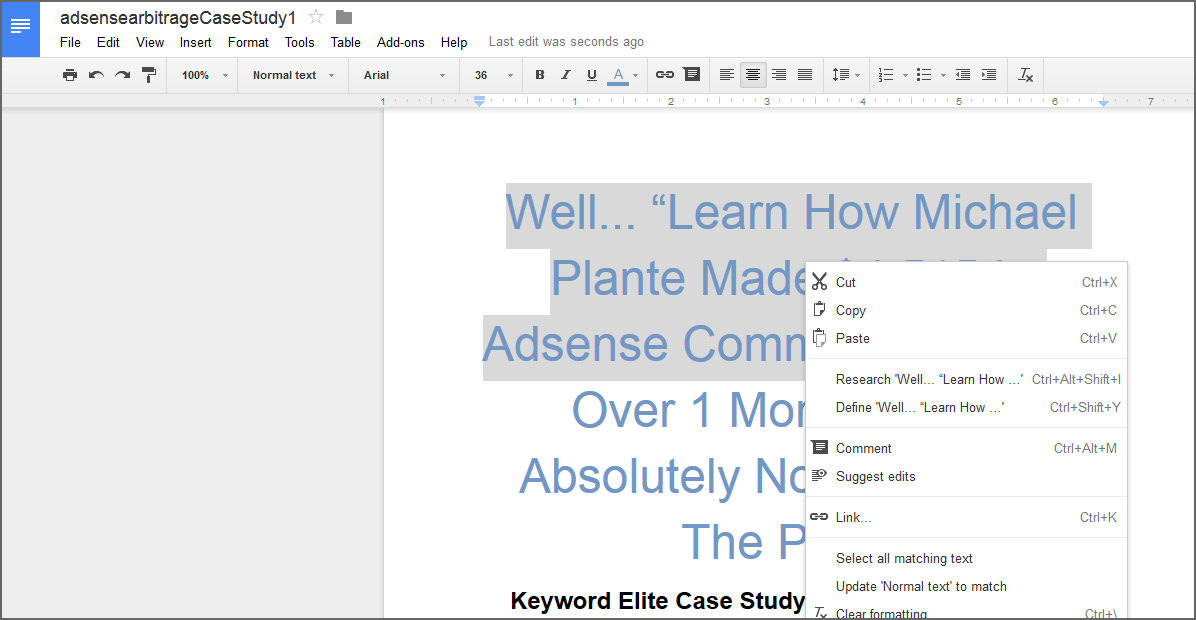This screenshot has width=1196, height=620.
Task: Open the font size 36 dropdown
Action: click(494, 75)
